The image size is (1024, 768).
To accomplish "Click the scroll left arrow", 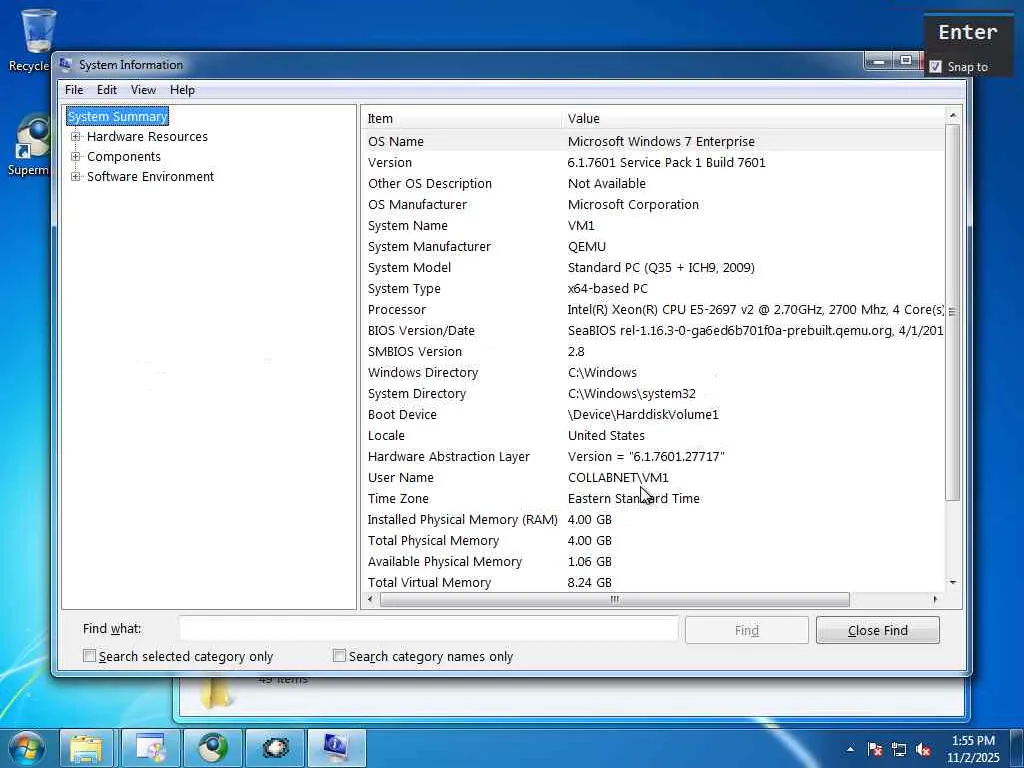I will (370, 600).
